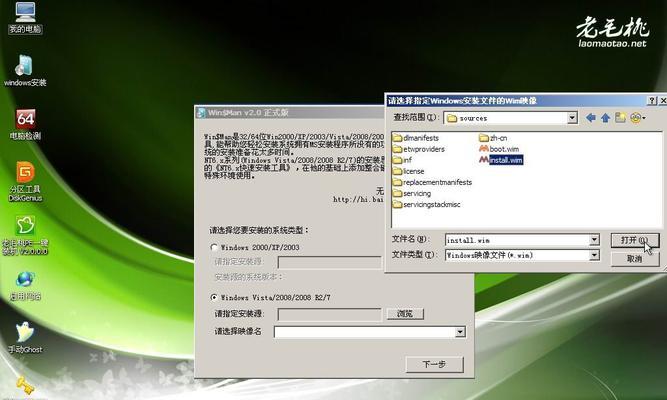Open the 手动Ghost desktop icon
The height and width of the screenshot is (400, 667).
[x=25, y=334]
